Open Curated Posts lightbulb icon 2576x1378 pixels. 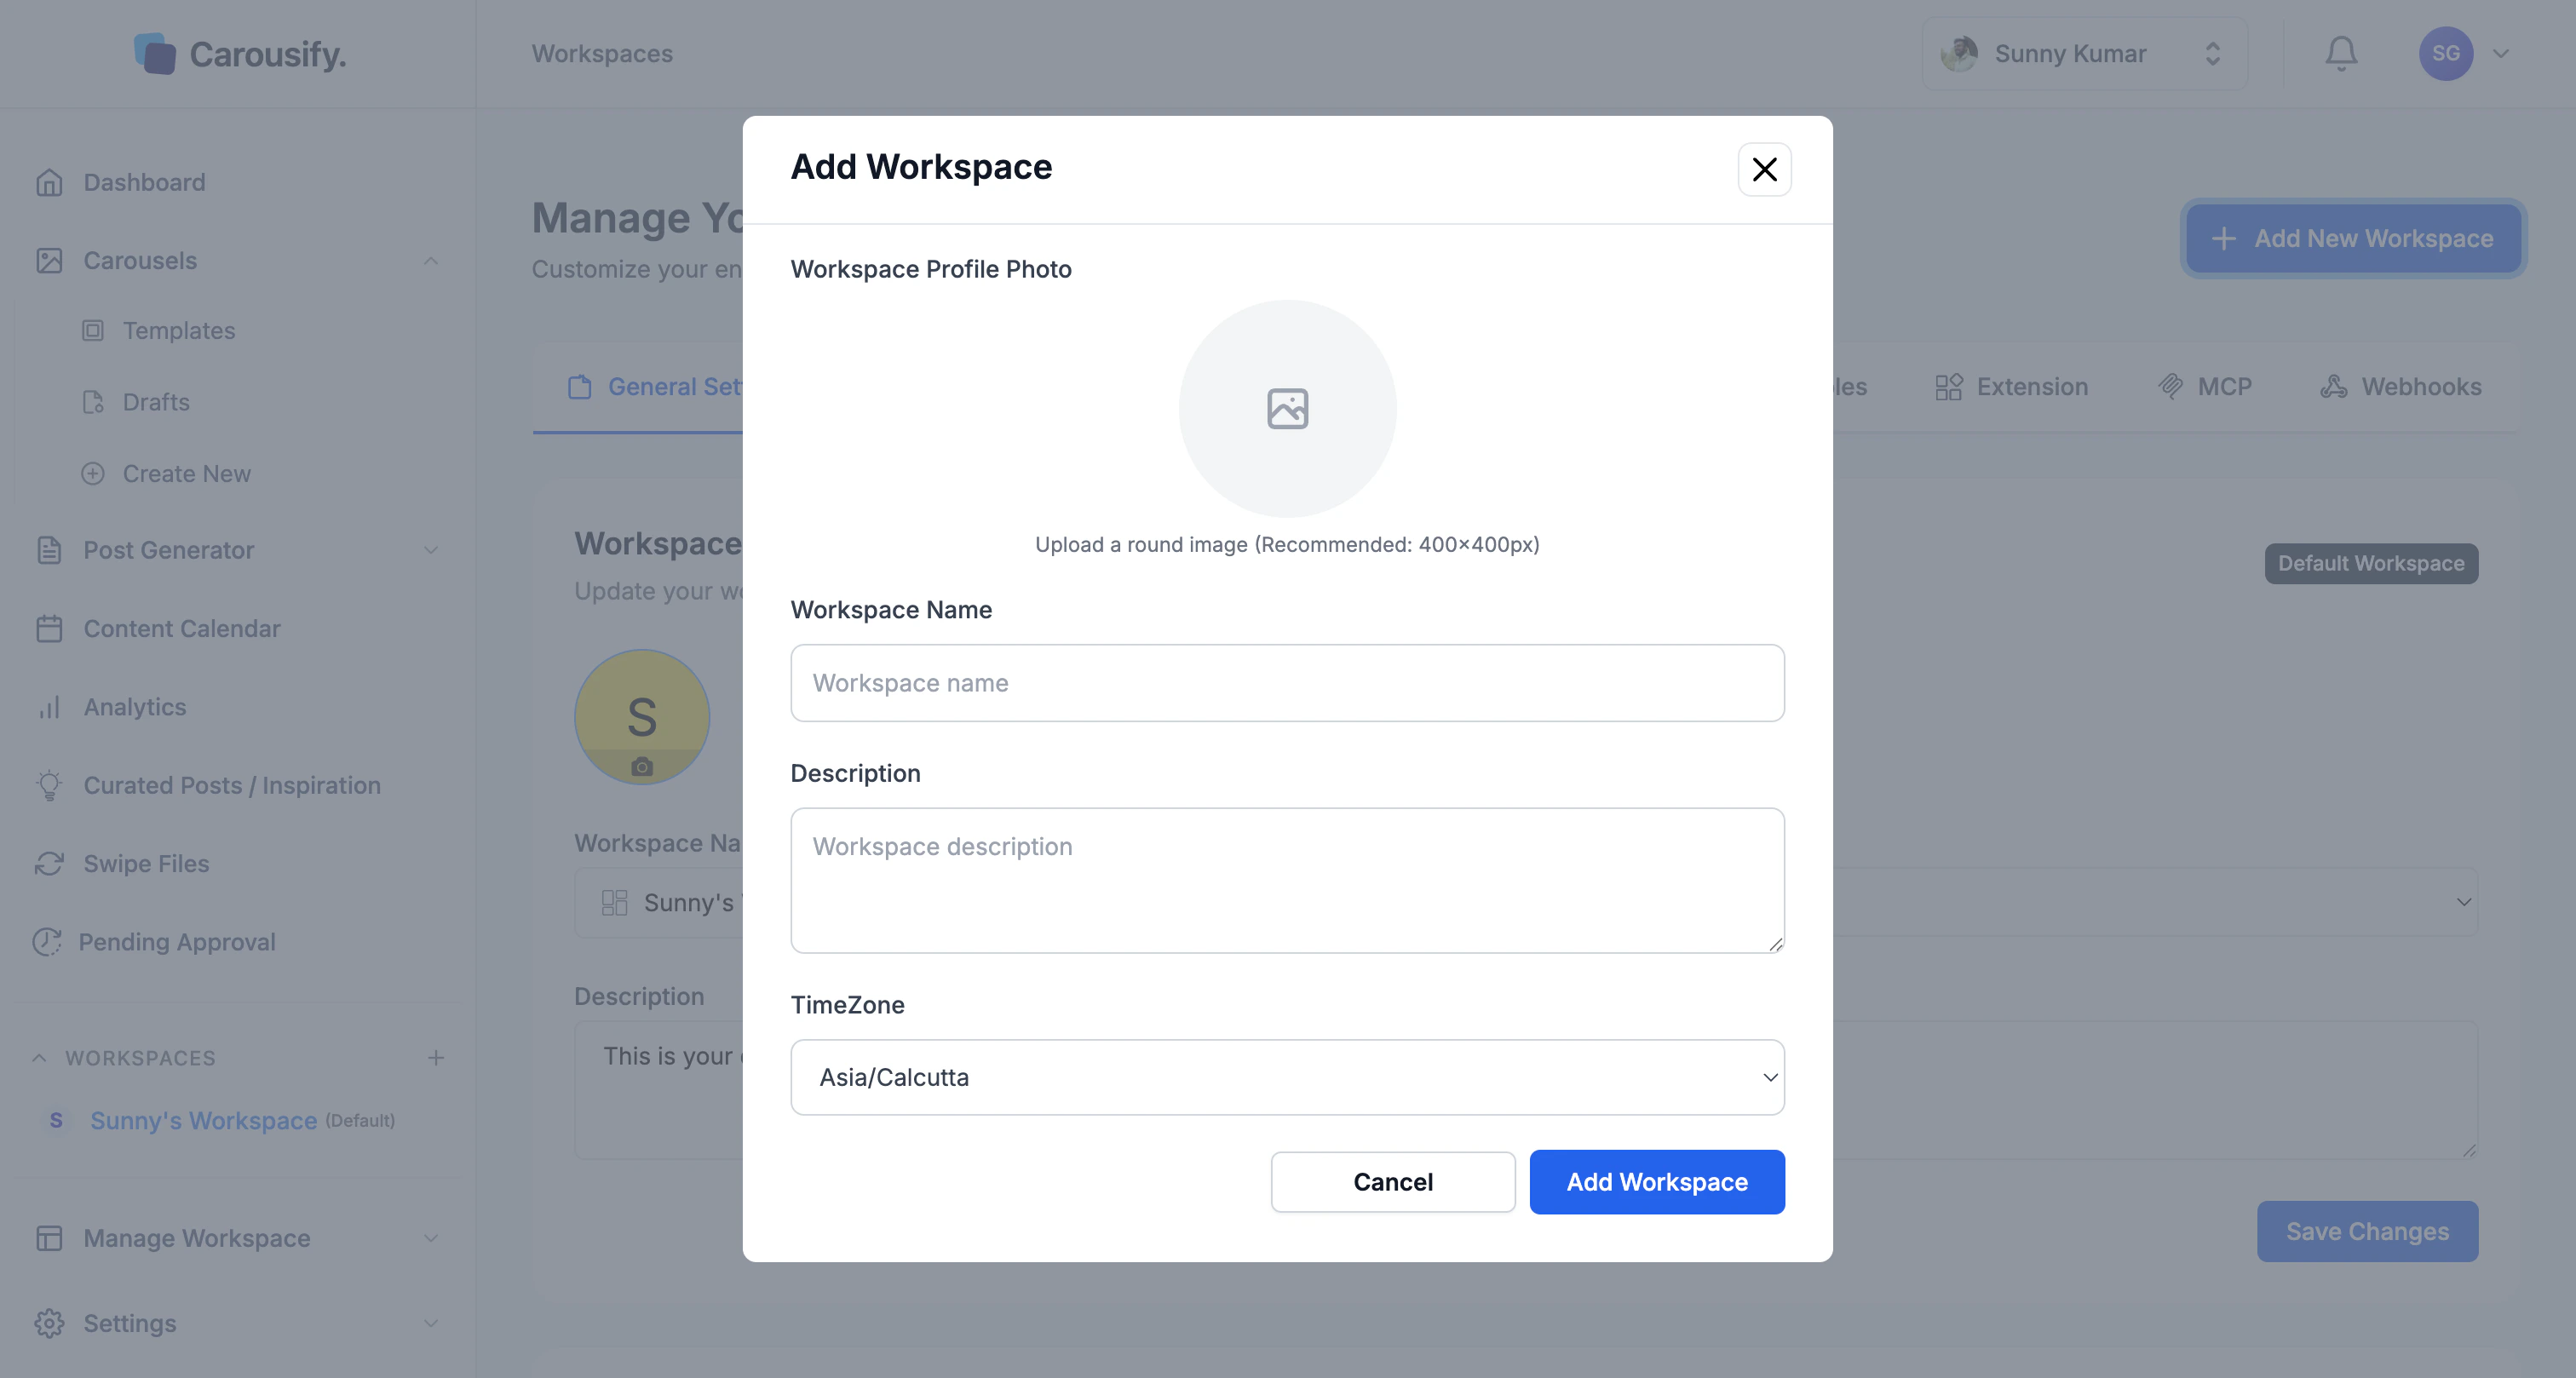(49, 785)
